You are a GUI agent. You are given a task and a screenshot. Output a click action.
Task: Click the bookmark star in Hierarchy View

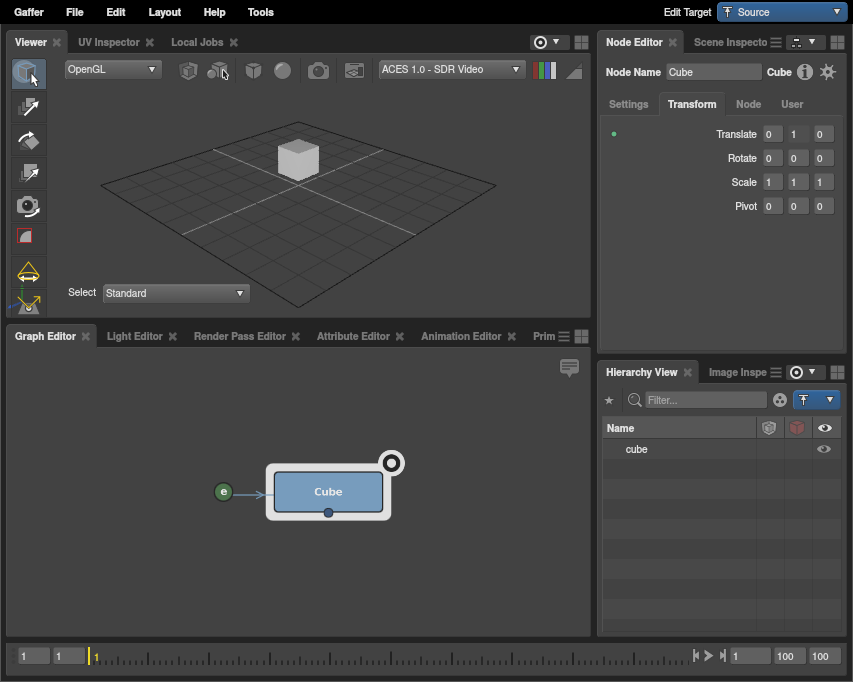[609, 400]
